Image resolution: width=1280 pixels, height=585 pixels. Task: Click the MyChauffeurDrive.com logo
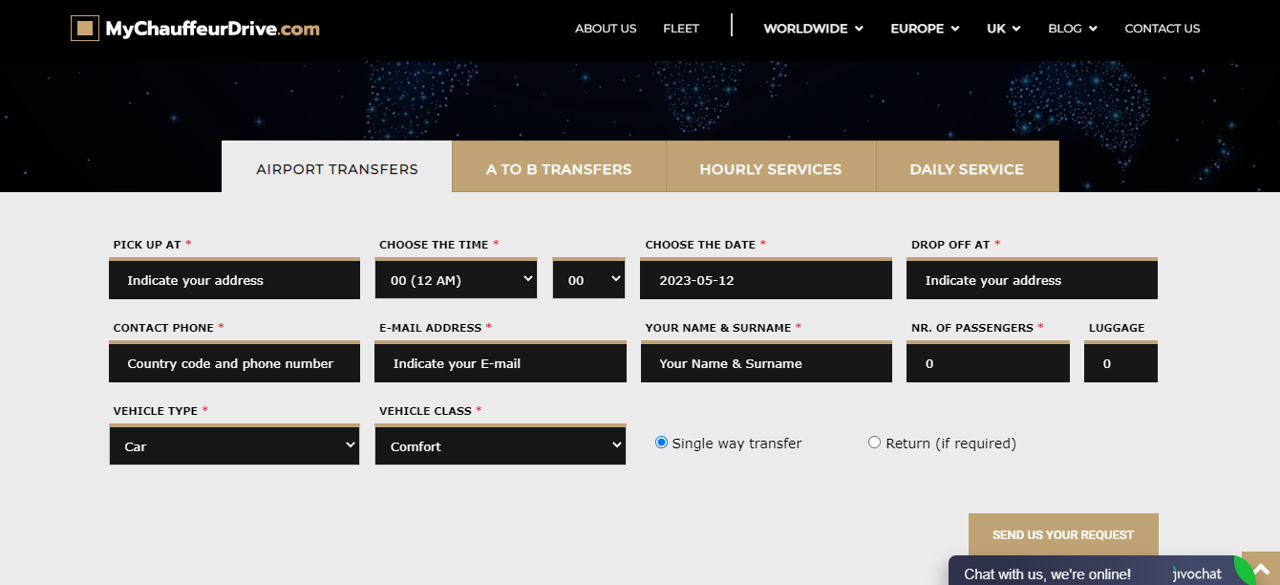point(195,28)
